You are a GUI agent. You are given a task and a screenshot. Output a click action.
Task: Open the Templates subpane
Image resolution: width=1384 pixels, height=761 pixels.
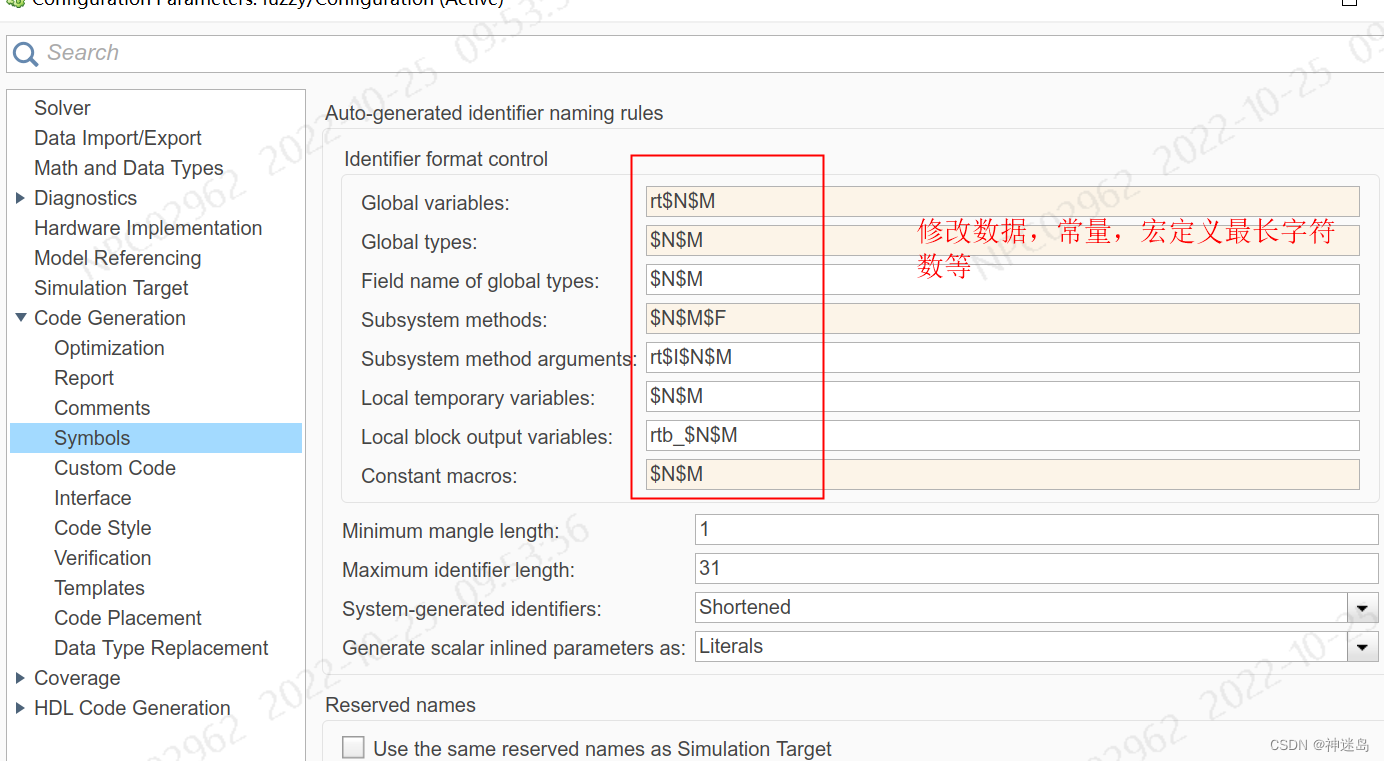pyautogui.click(x=99, y=588)
